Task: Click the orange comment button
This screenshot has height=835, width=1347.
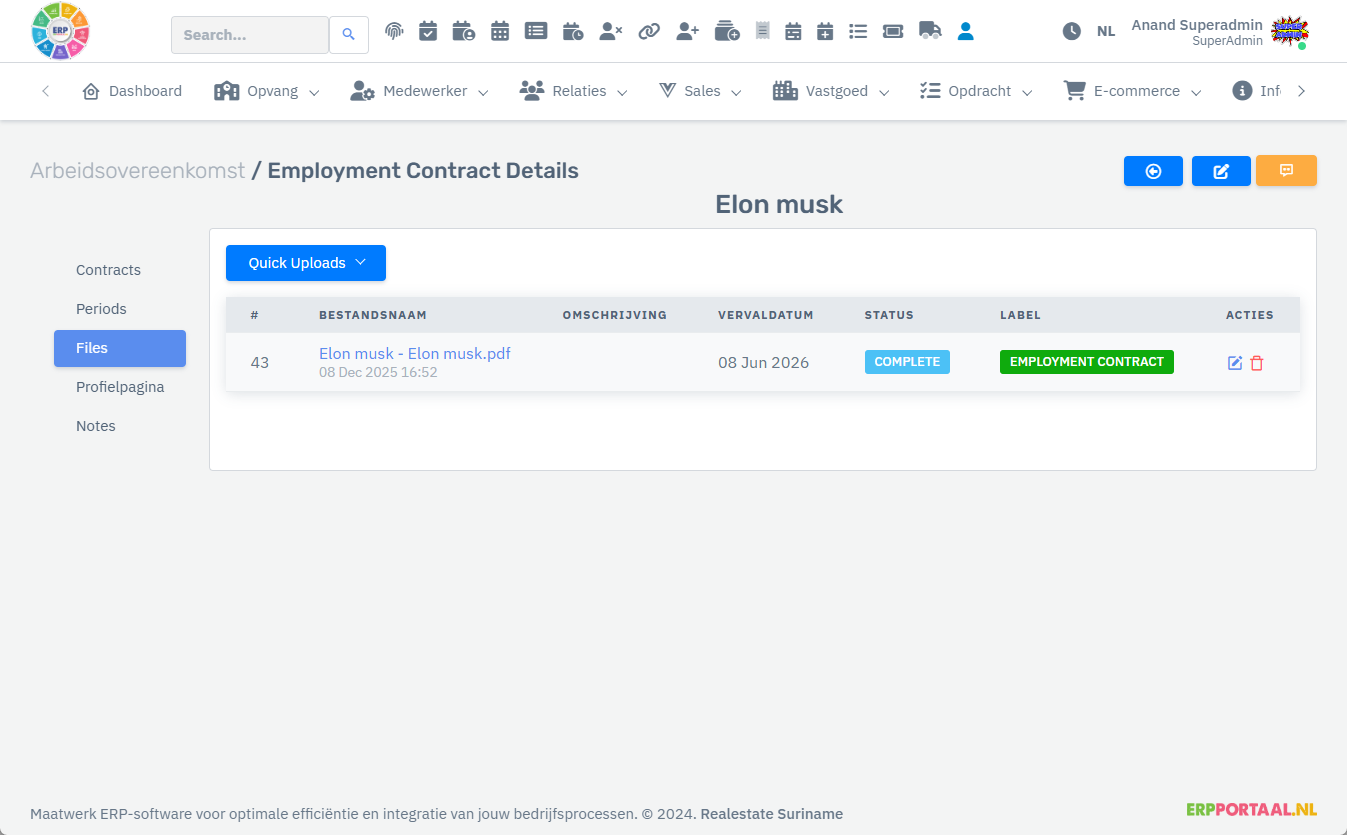Action: pos(1286,171)
